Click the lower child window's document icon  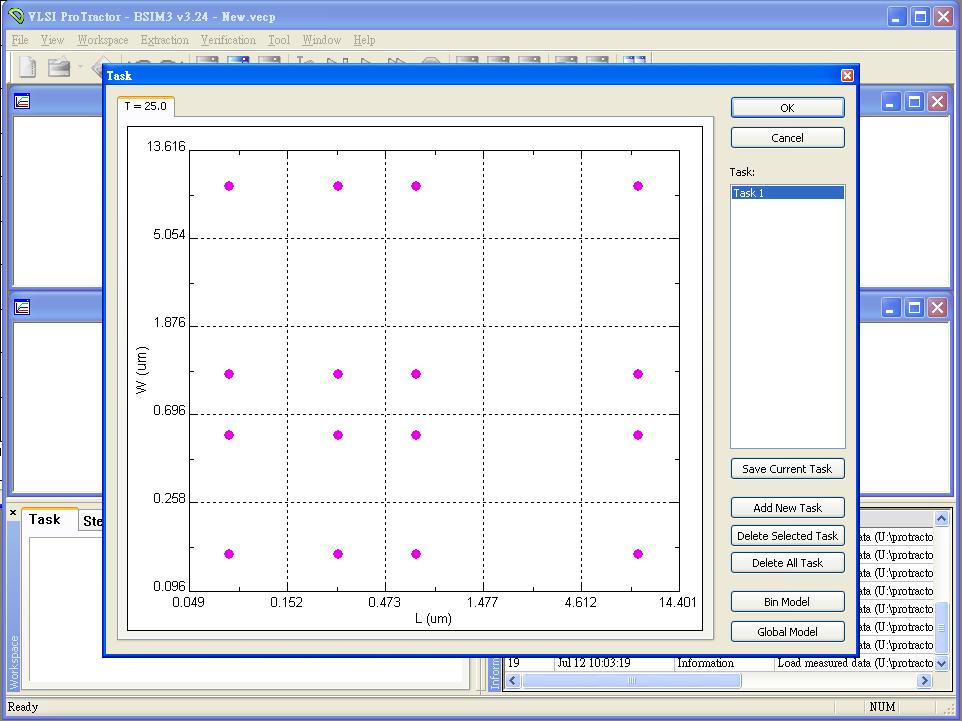pos(22,307)
